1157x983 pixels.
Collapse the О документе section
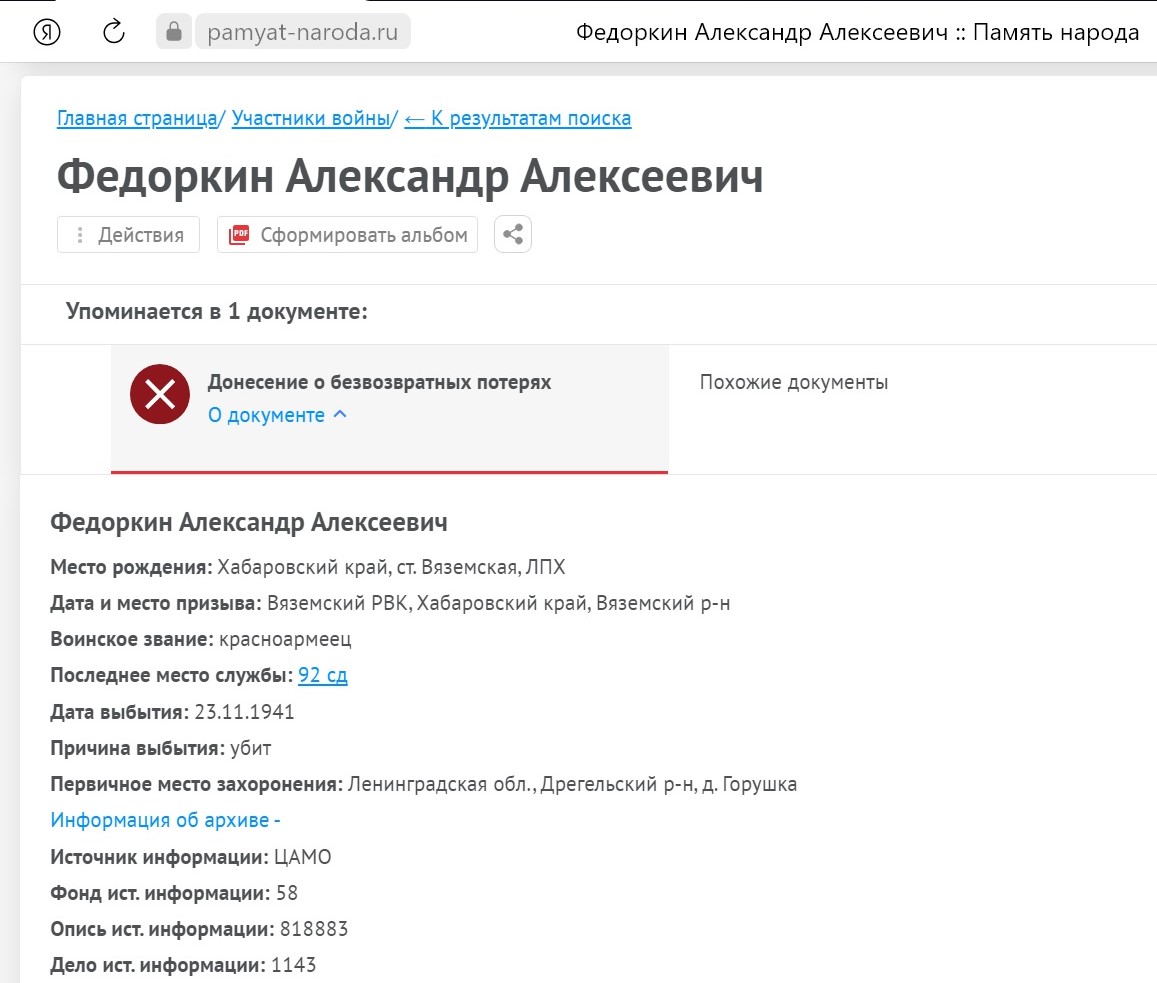click(x=277, y=415)
